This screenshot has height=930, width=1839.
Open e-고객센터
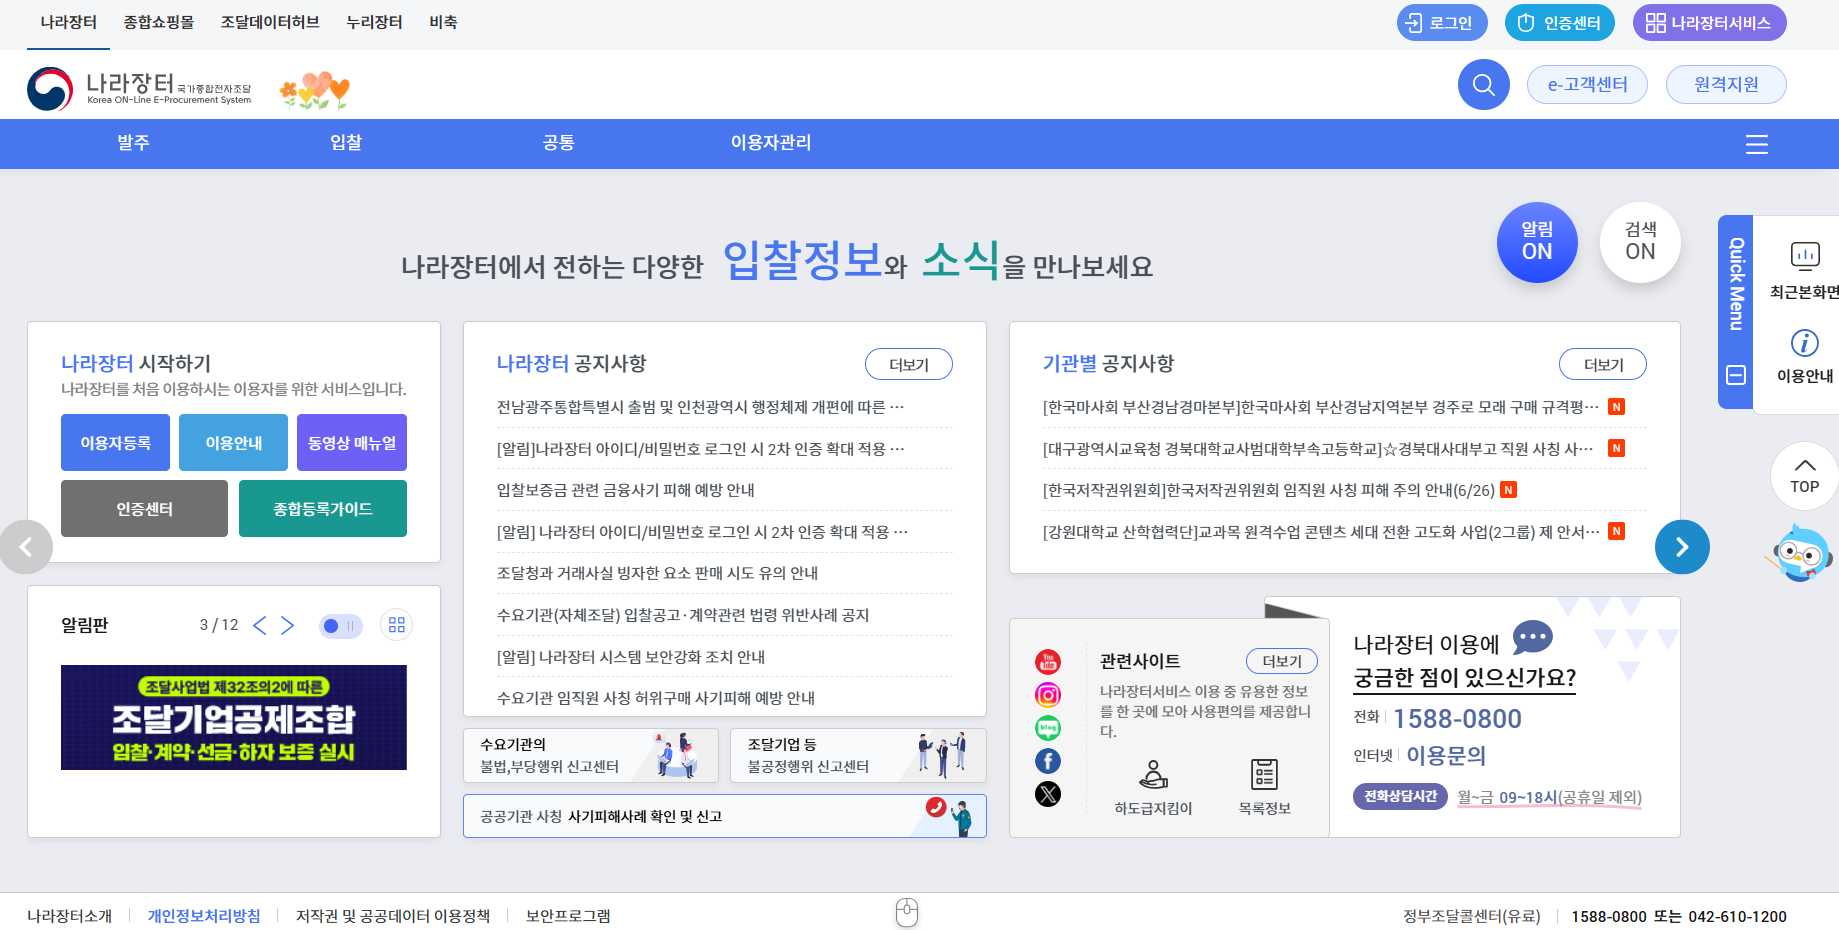1587,85
